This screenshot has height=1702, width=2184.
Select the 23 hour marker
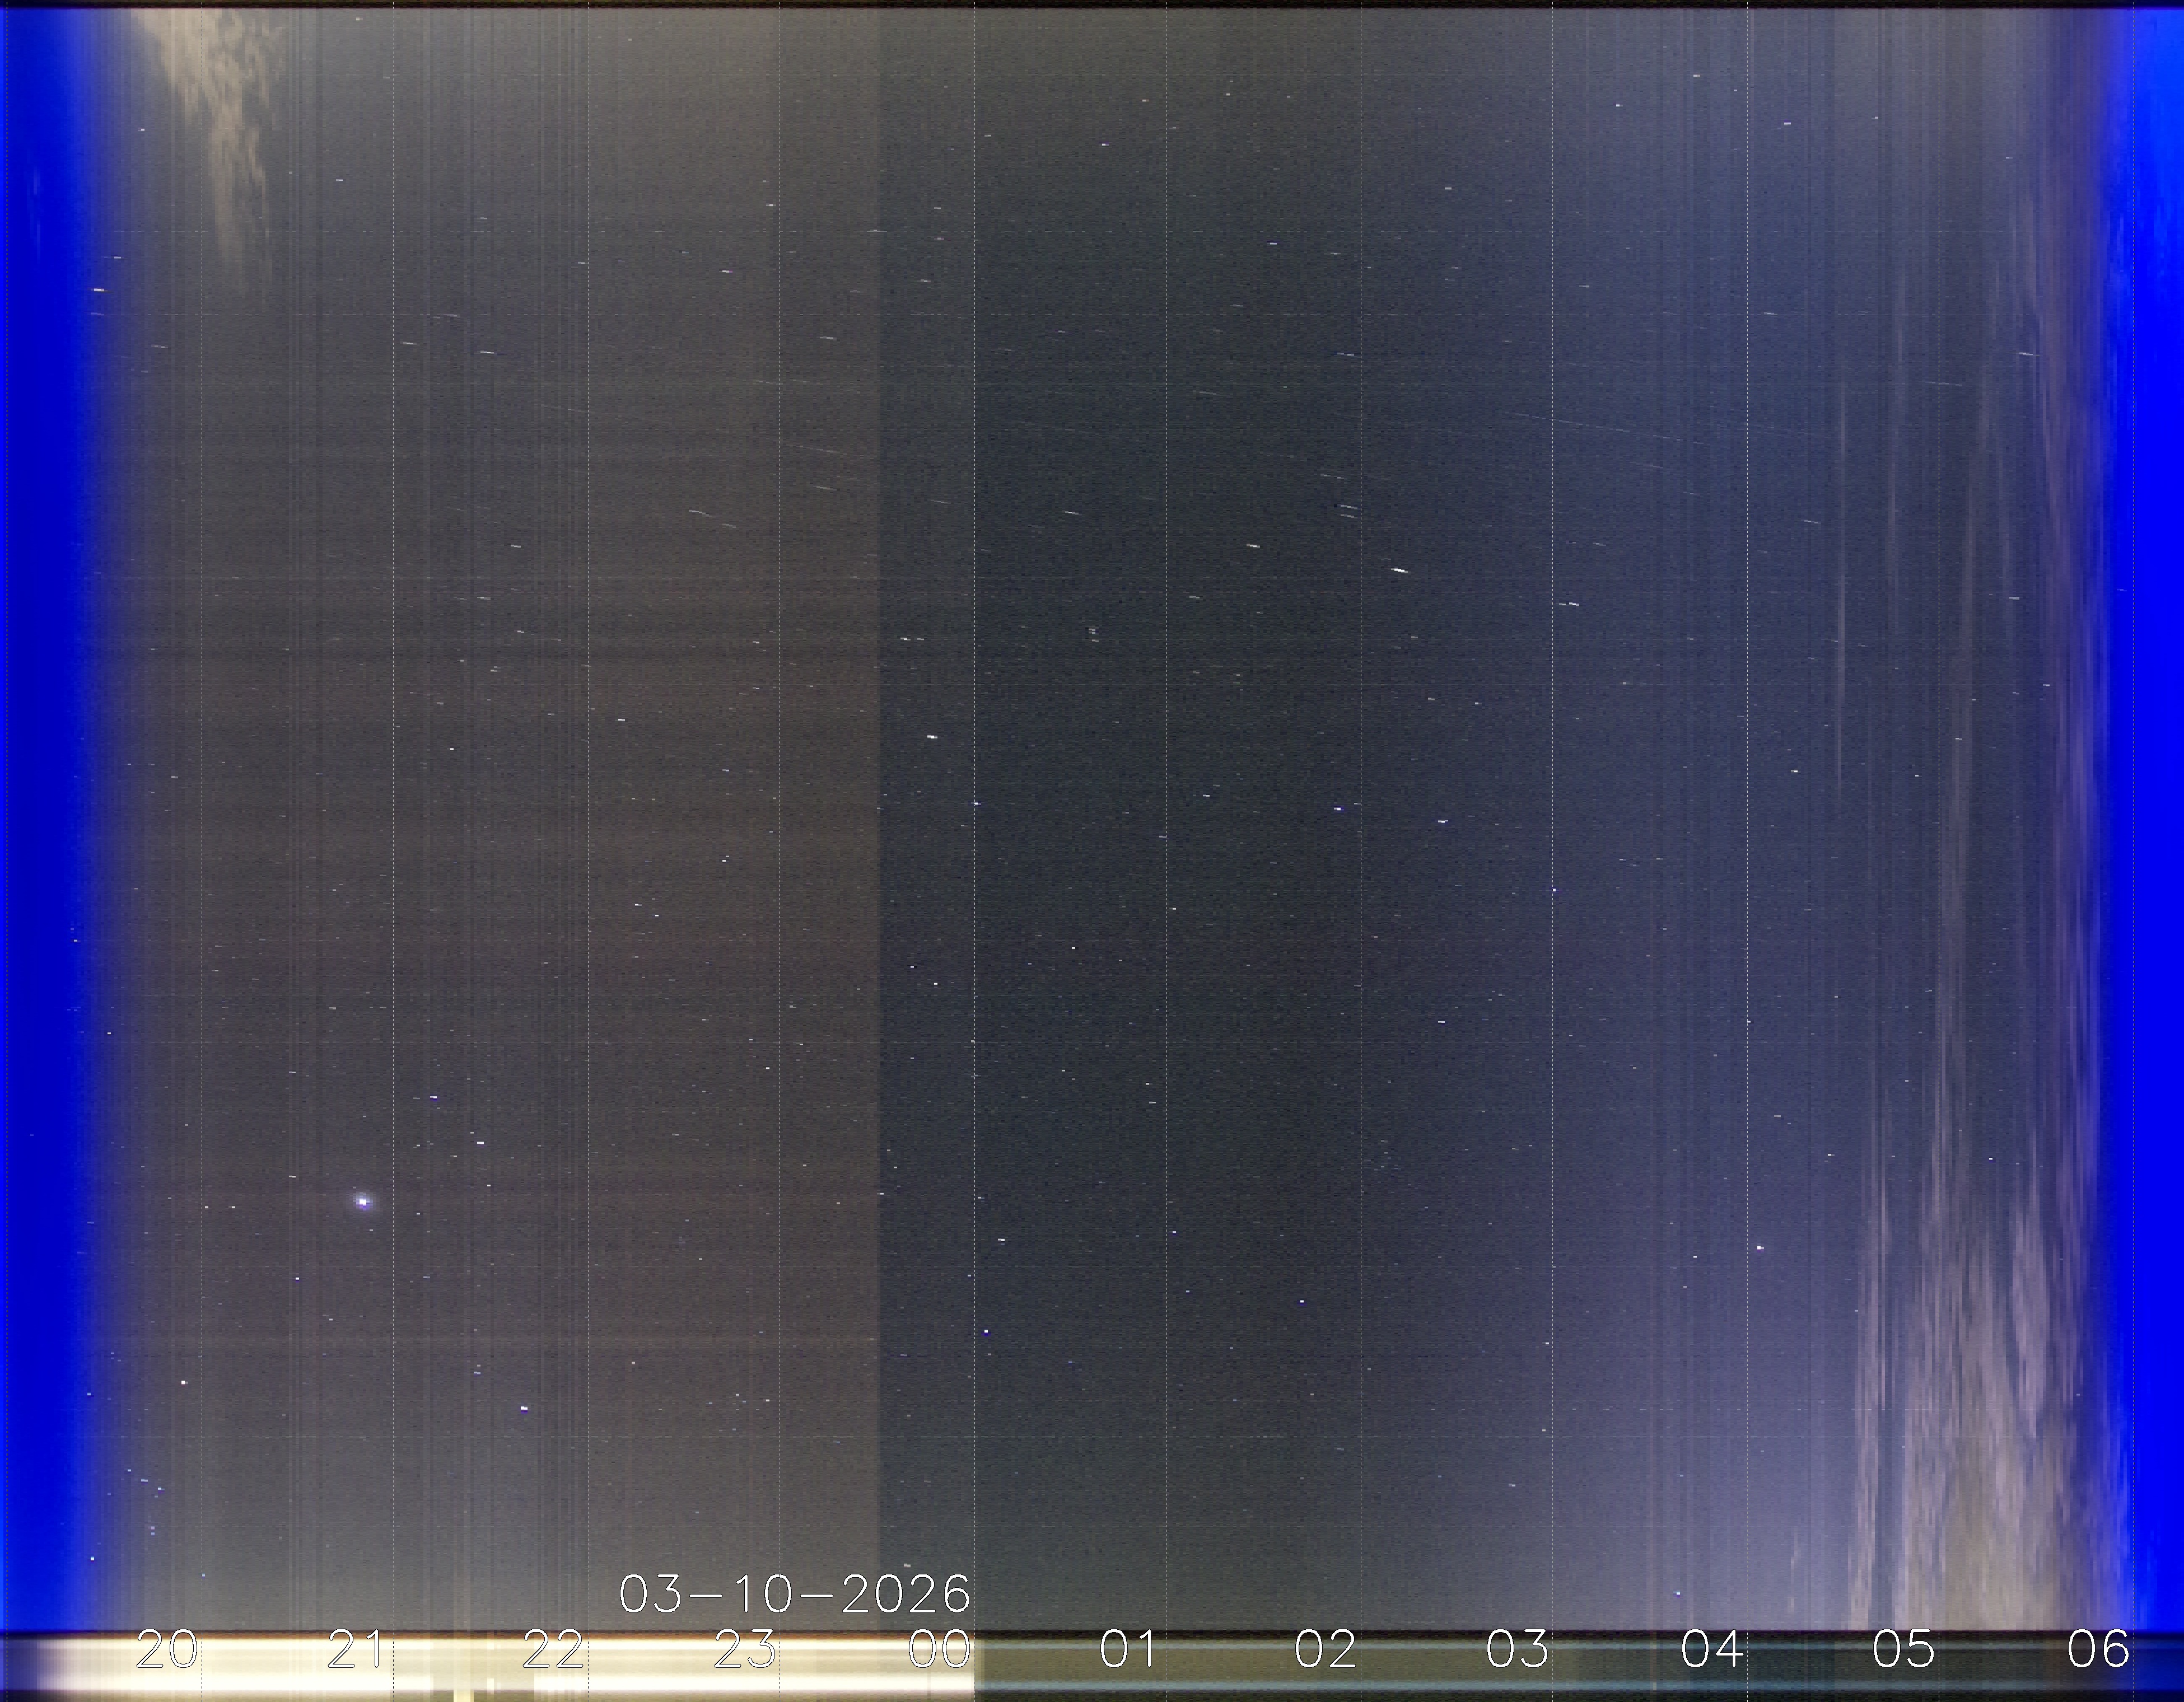745,1649
